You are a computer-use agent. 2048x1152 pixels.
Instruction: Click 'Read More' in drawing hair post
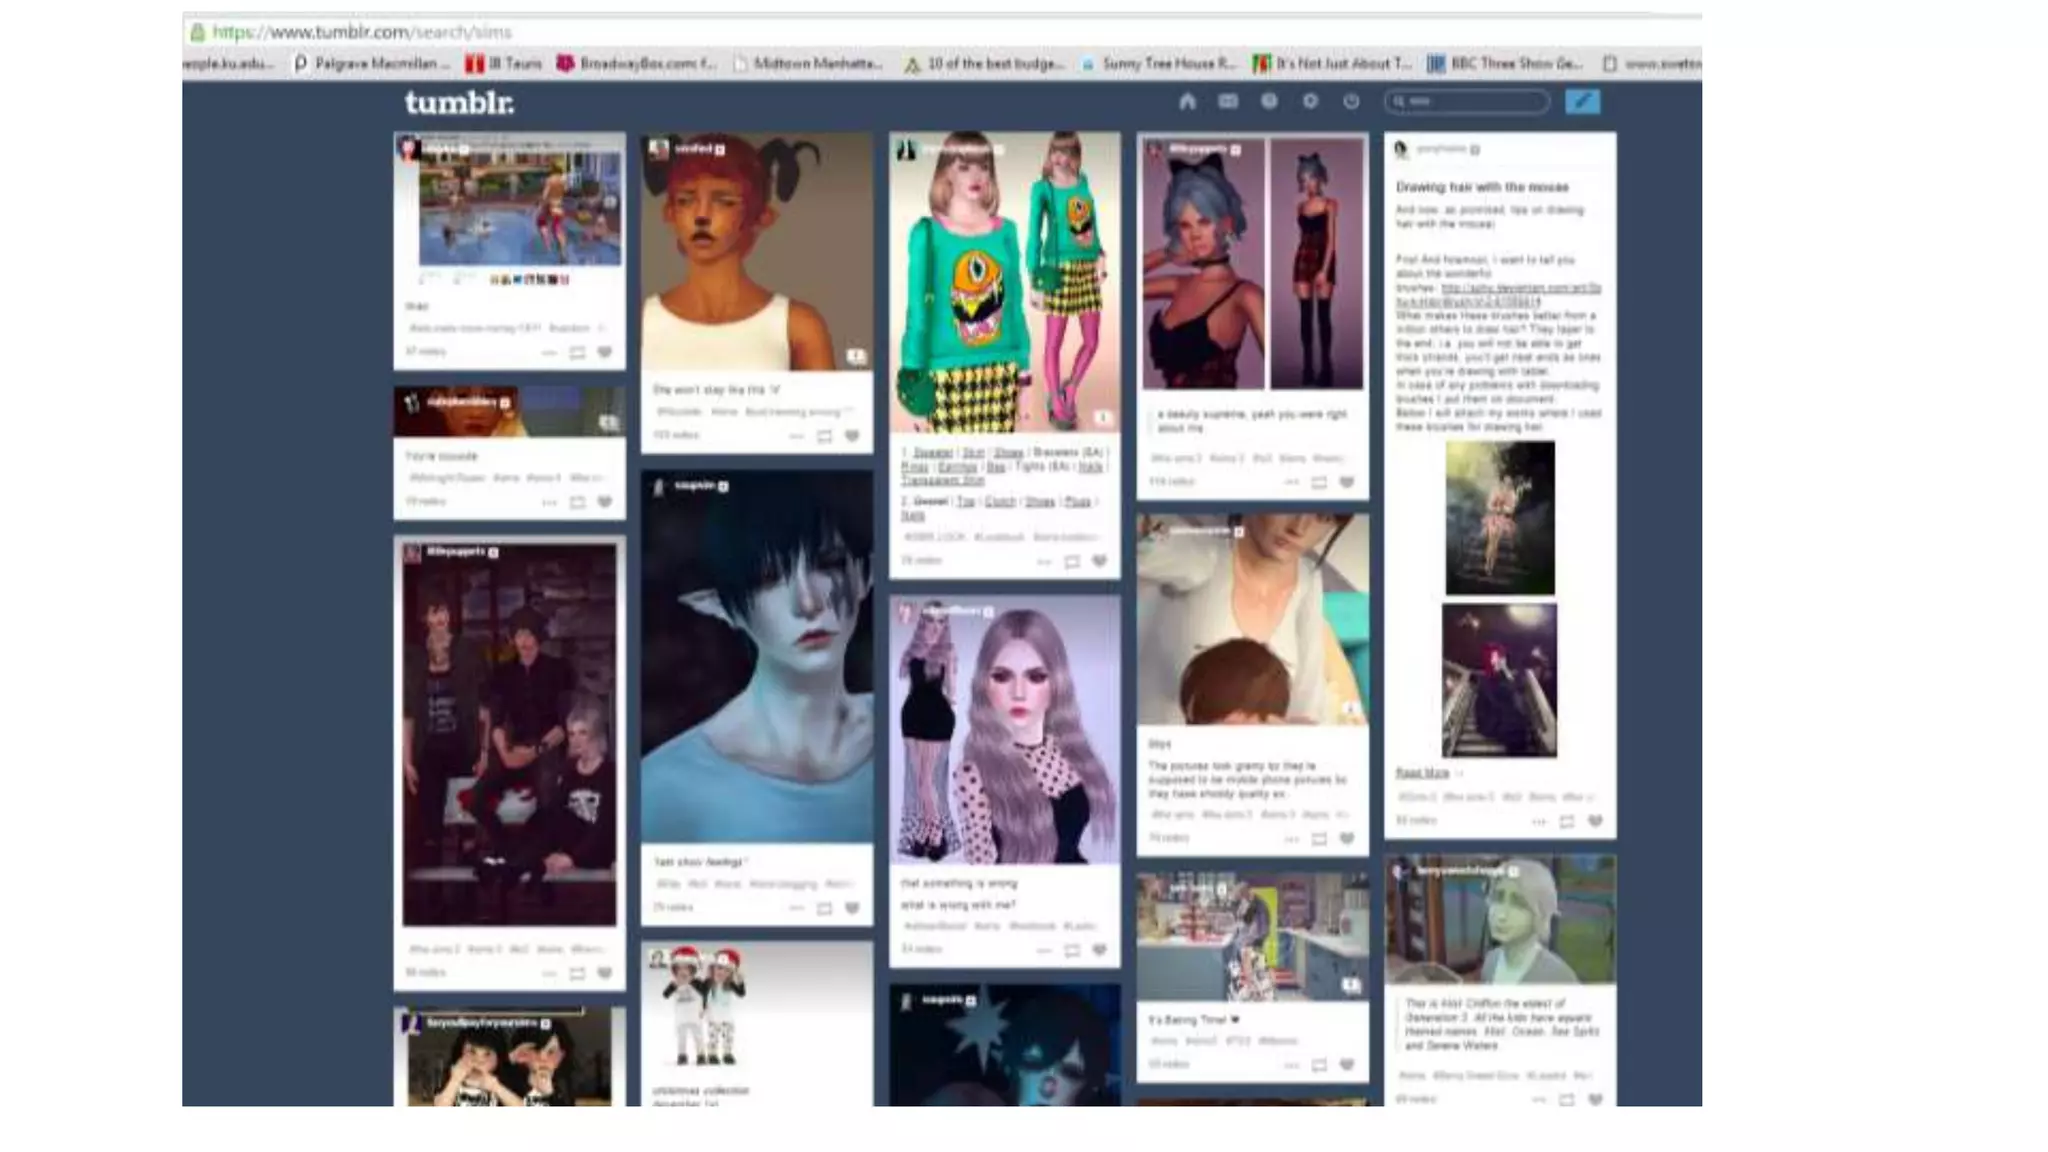(x=1422, y=773)
